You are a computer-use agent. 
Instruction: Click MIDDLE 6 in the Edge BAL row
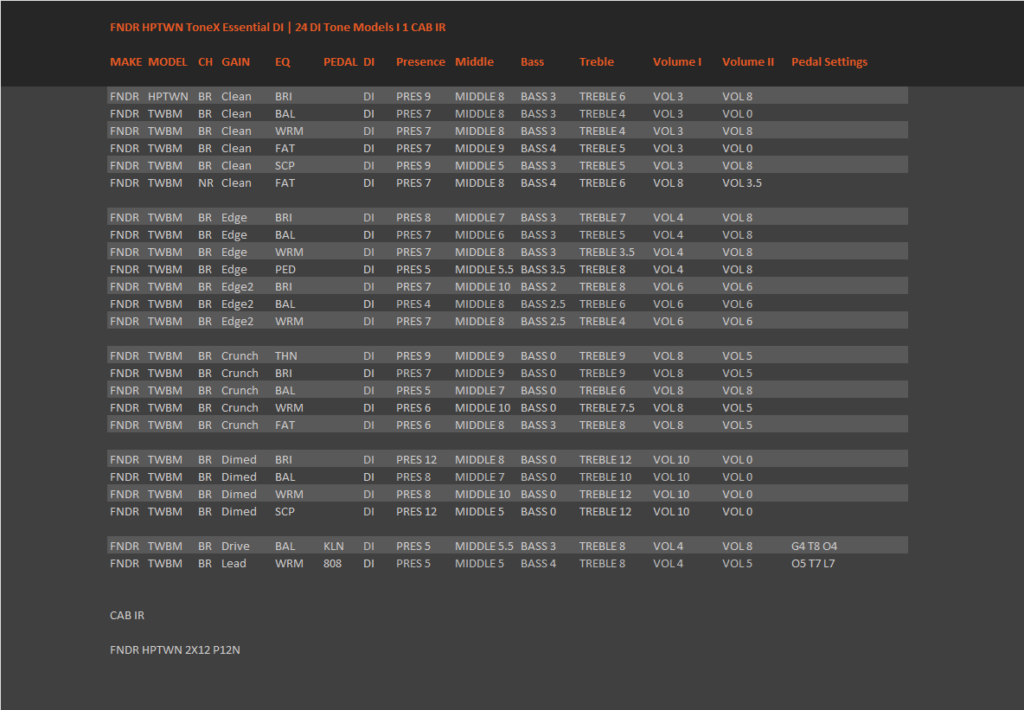coord(479,235)
